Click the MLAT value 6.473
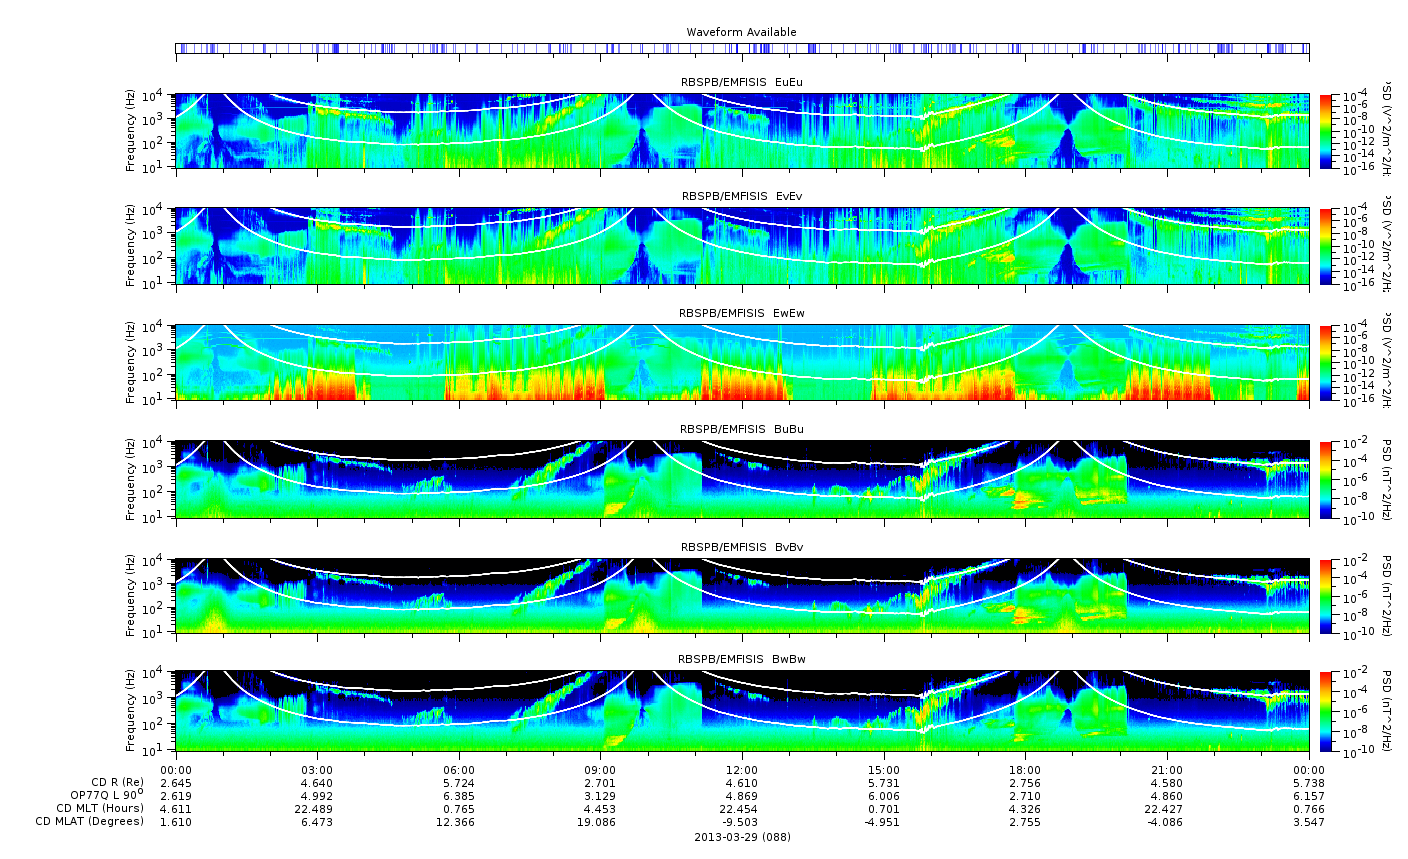The image size is (1408, 859). 317,821
